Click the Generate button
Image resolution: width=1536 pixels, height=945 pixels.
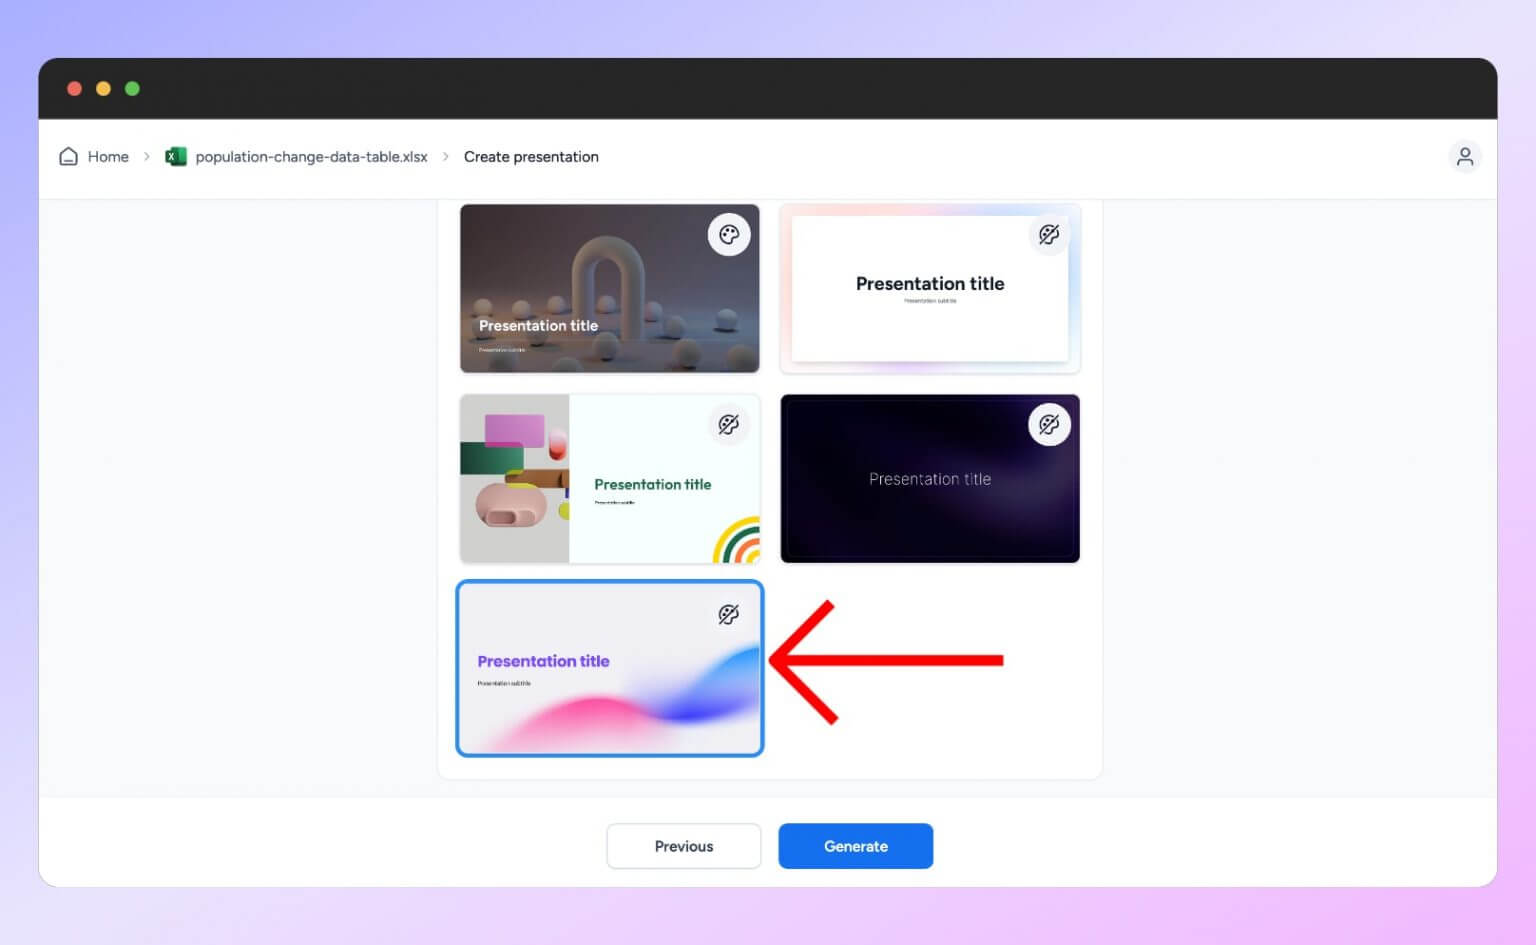click(855, 846)
